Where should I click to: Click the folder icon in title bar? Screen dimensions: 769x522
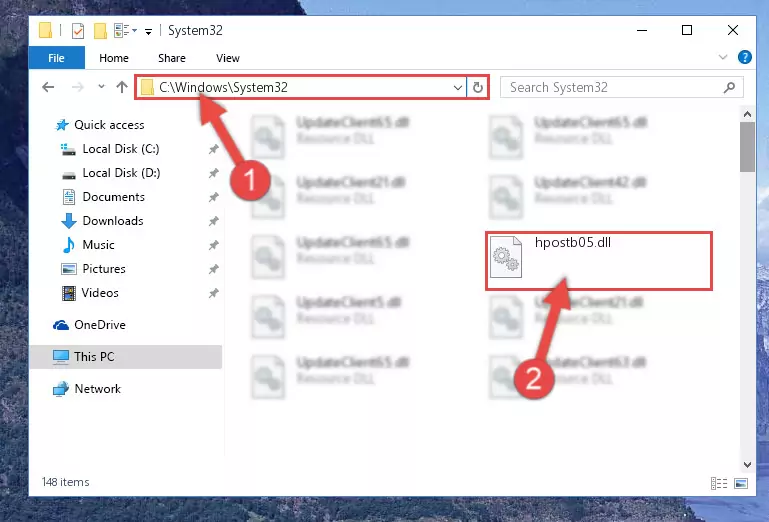45,30
